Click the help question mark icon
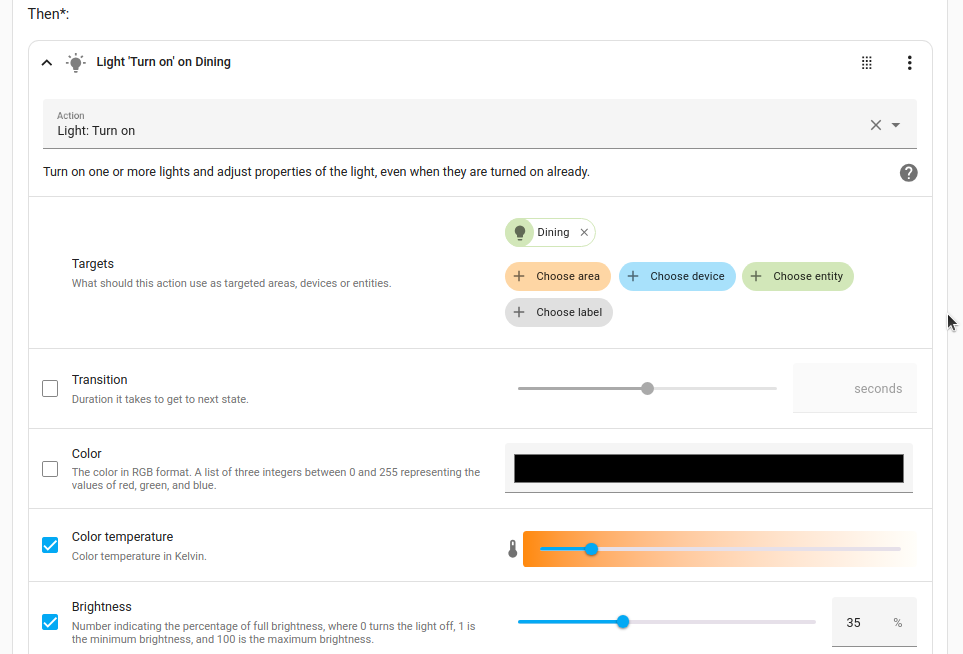The height and width of the screenshot is (654, 963). point(908,172)
